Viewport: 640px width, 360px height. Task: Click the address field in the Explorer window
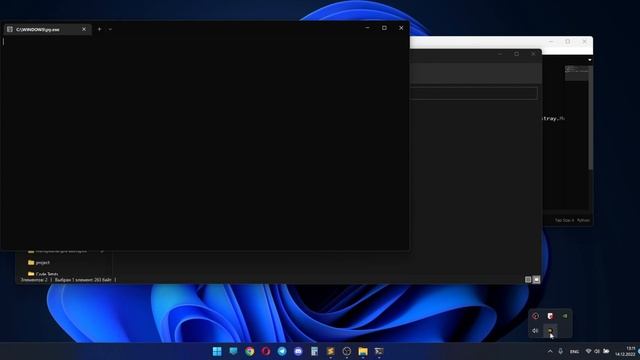click(x=473, y=93)
